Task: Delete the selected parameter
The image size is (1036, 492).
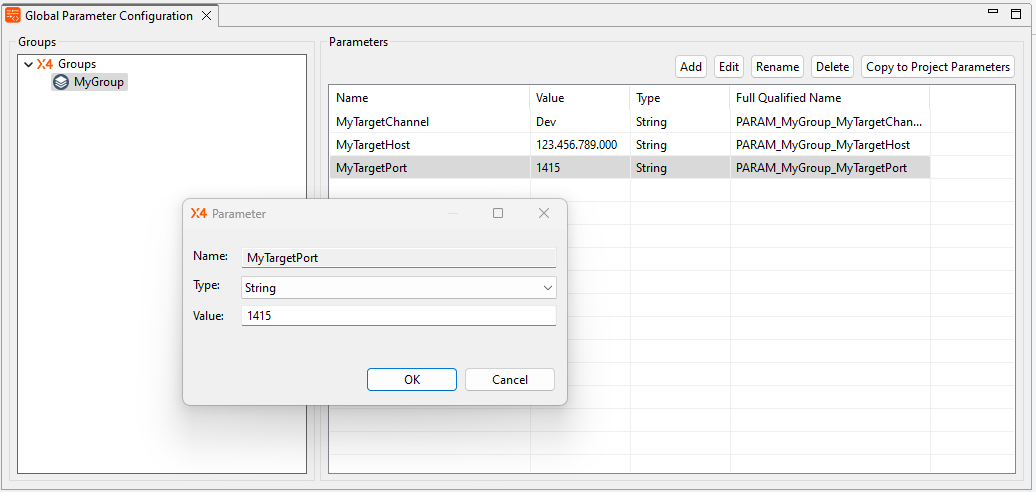Action: (x=832, y=67)
